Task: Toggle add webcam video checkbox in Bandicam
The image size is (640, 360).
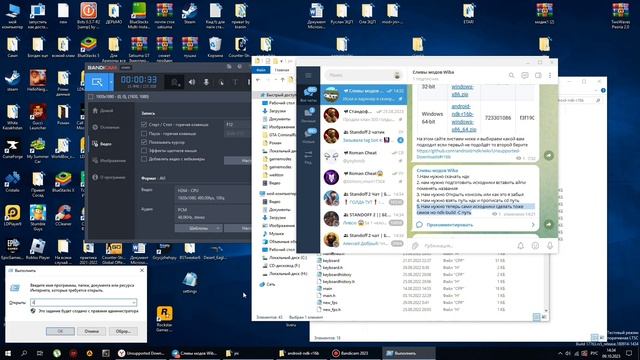Action: tap(144, 159)
